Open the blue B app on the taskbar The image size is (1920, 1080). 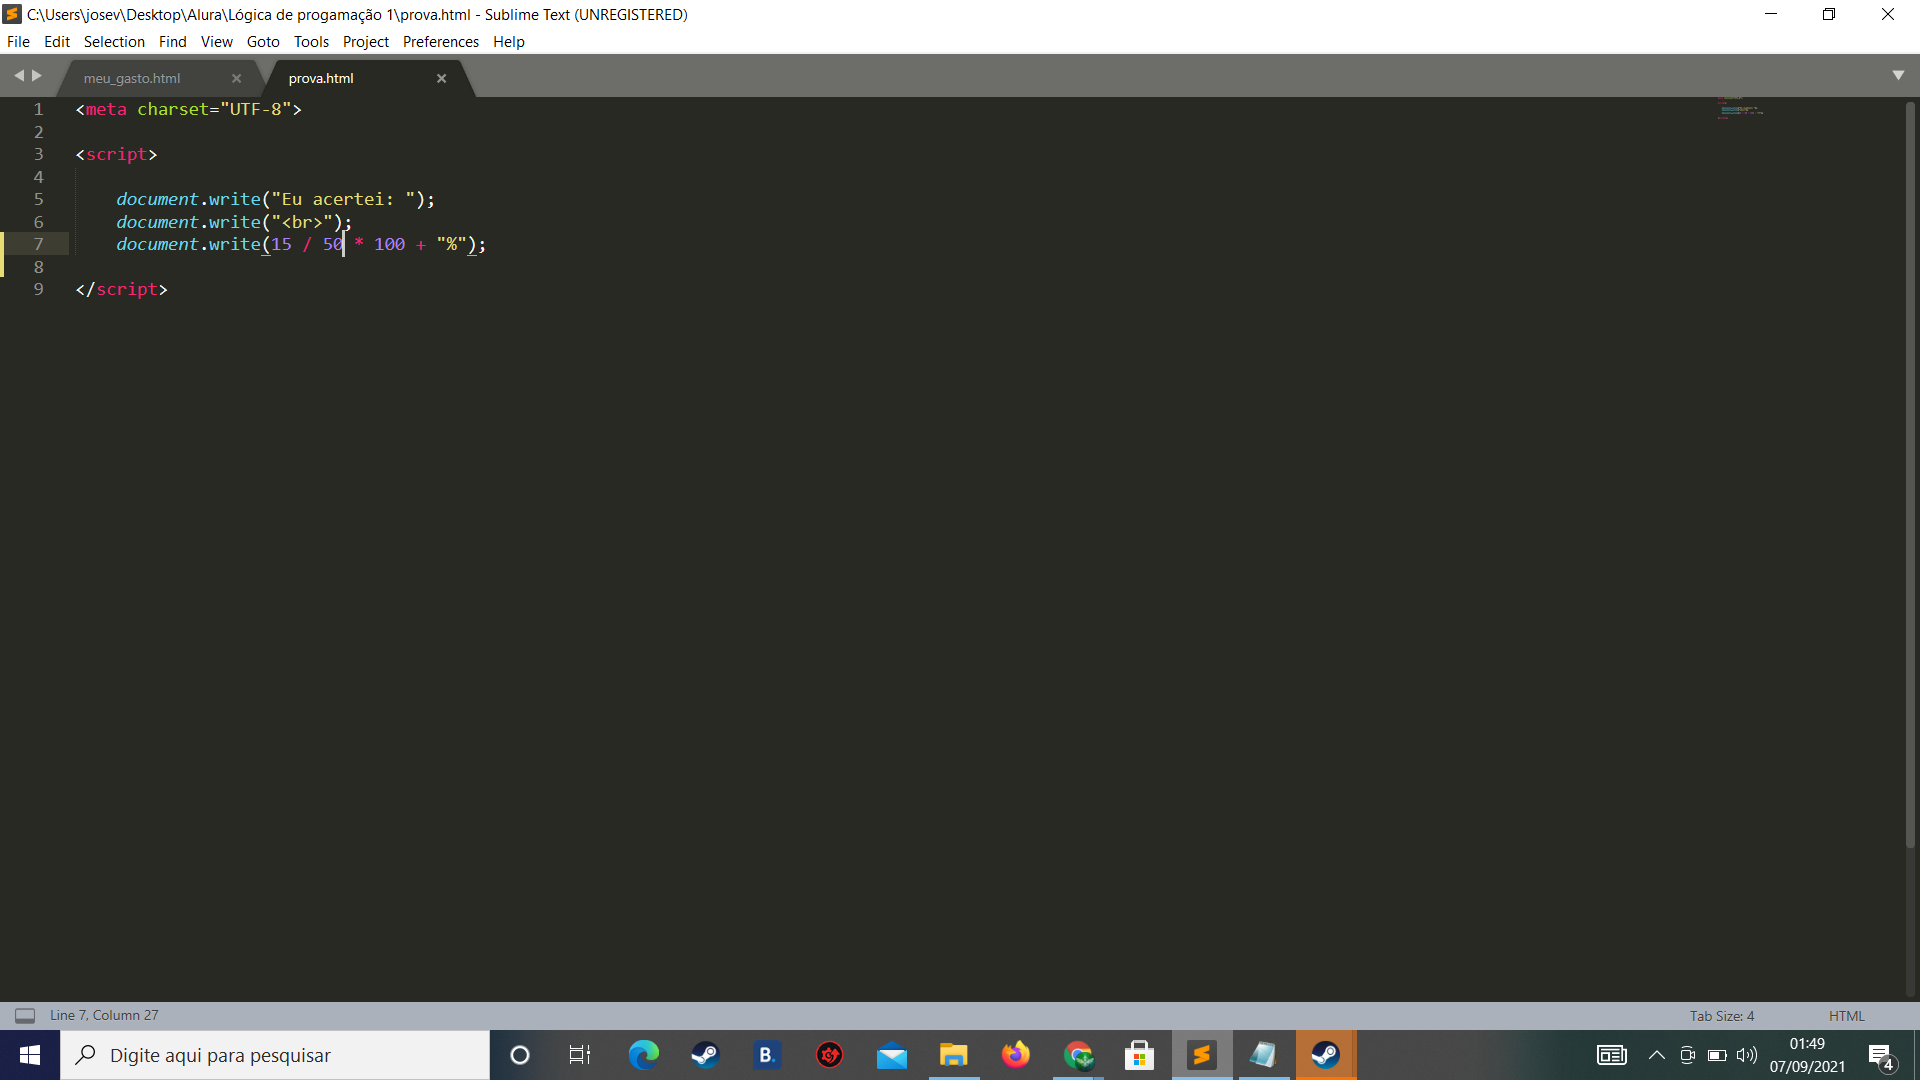click(x=767, y=1055)
